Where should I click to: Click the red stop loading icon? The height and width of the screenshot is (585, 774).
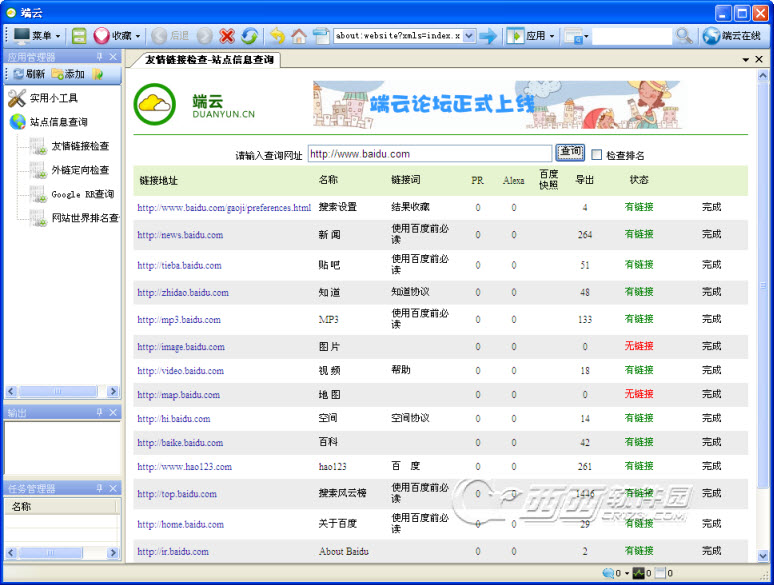point(227,36)
